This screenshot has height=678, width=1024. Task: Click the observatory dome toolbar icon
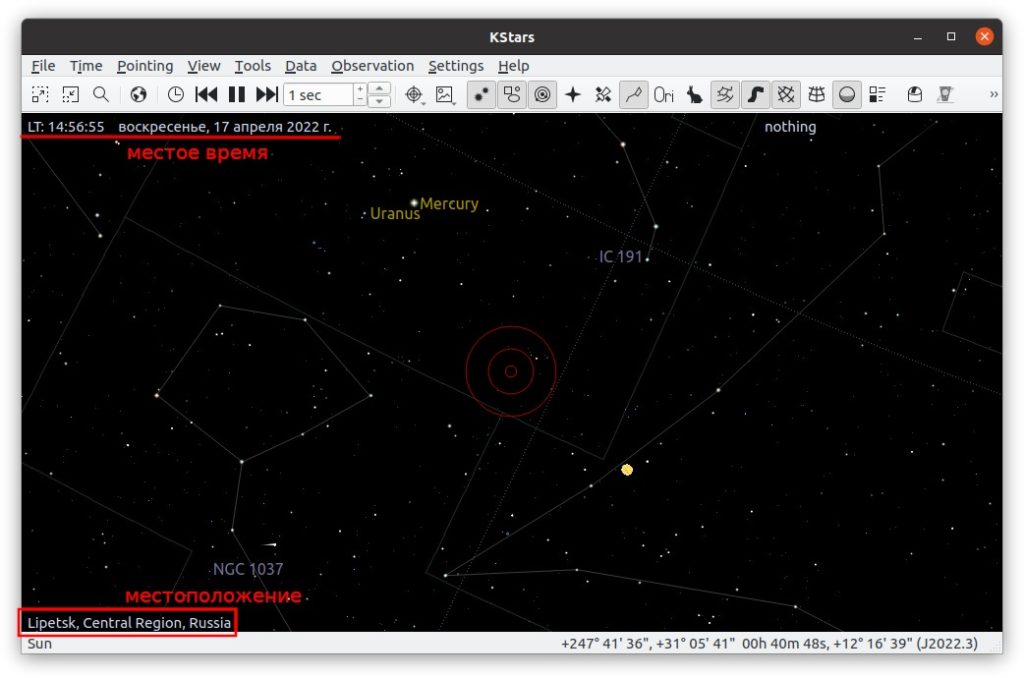[914, 95]
